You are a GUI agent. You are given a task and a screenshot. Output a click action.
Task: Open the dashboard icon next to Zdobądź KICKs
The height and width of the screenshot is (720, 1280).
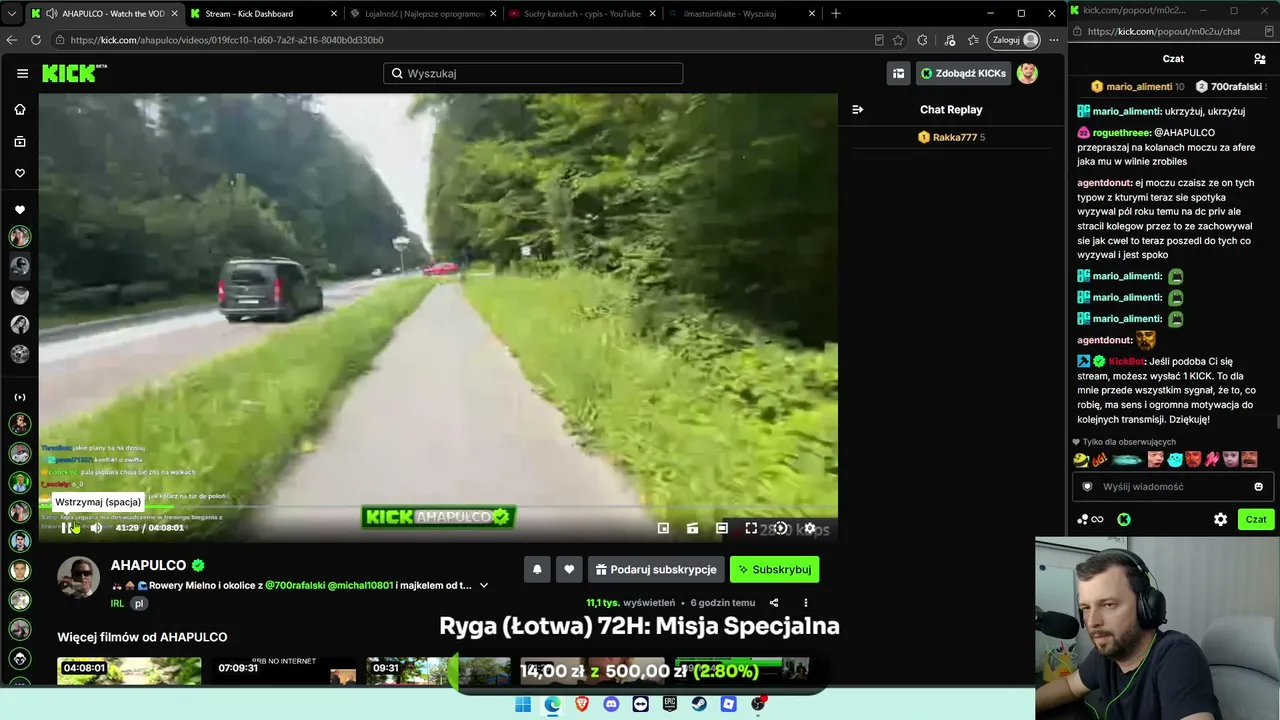[x=899, y=73]
